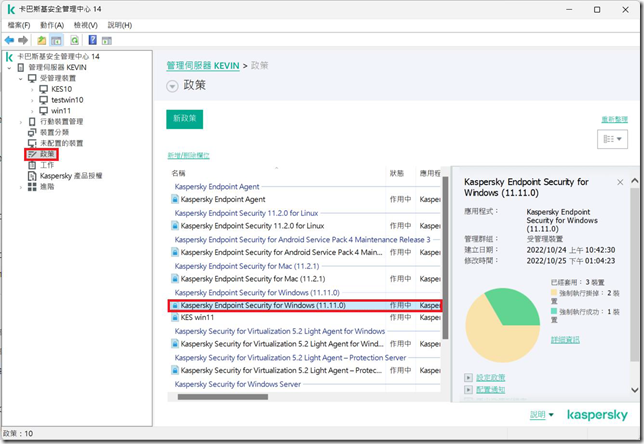Select Kaspersky 產品授權 in the tree
Viewport: 644px width, 444px height.
pyautogui.click(x=70, y=175)
